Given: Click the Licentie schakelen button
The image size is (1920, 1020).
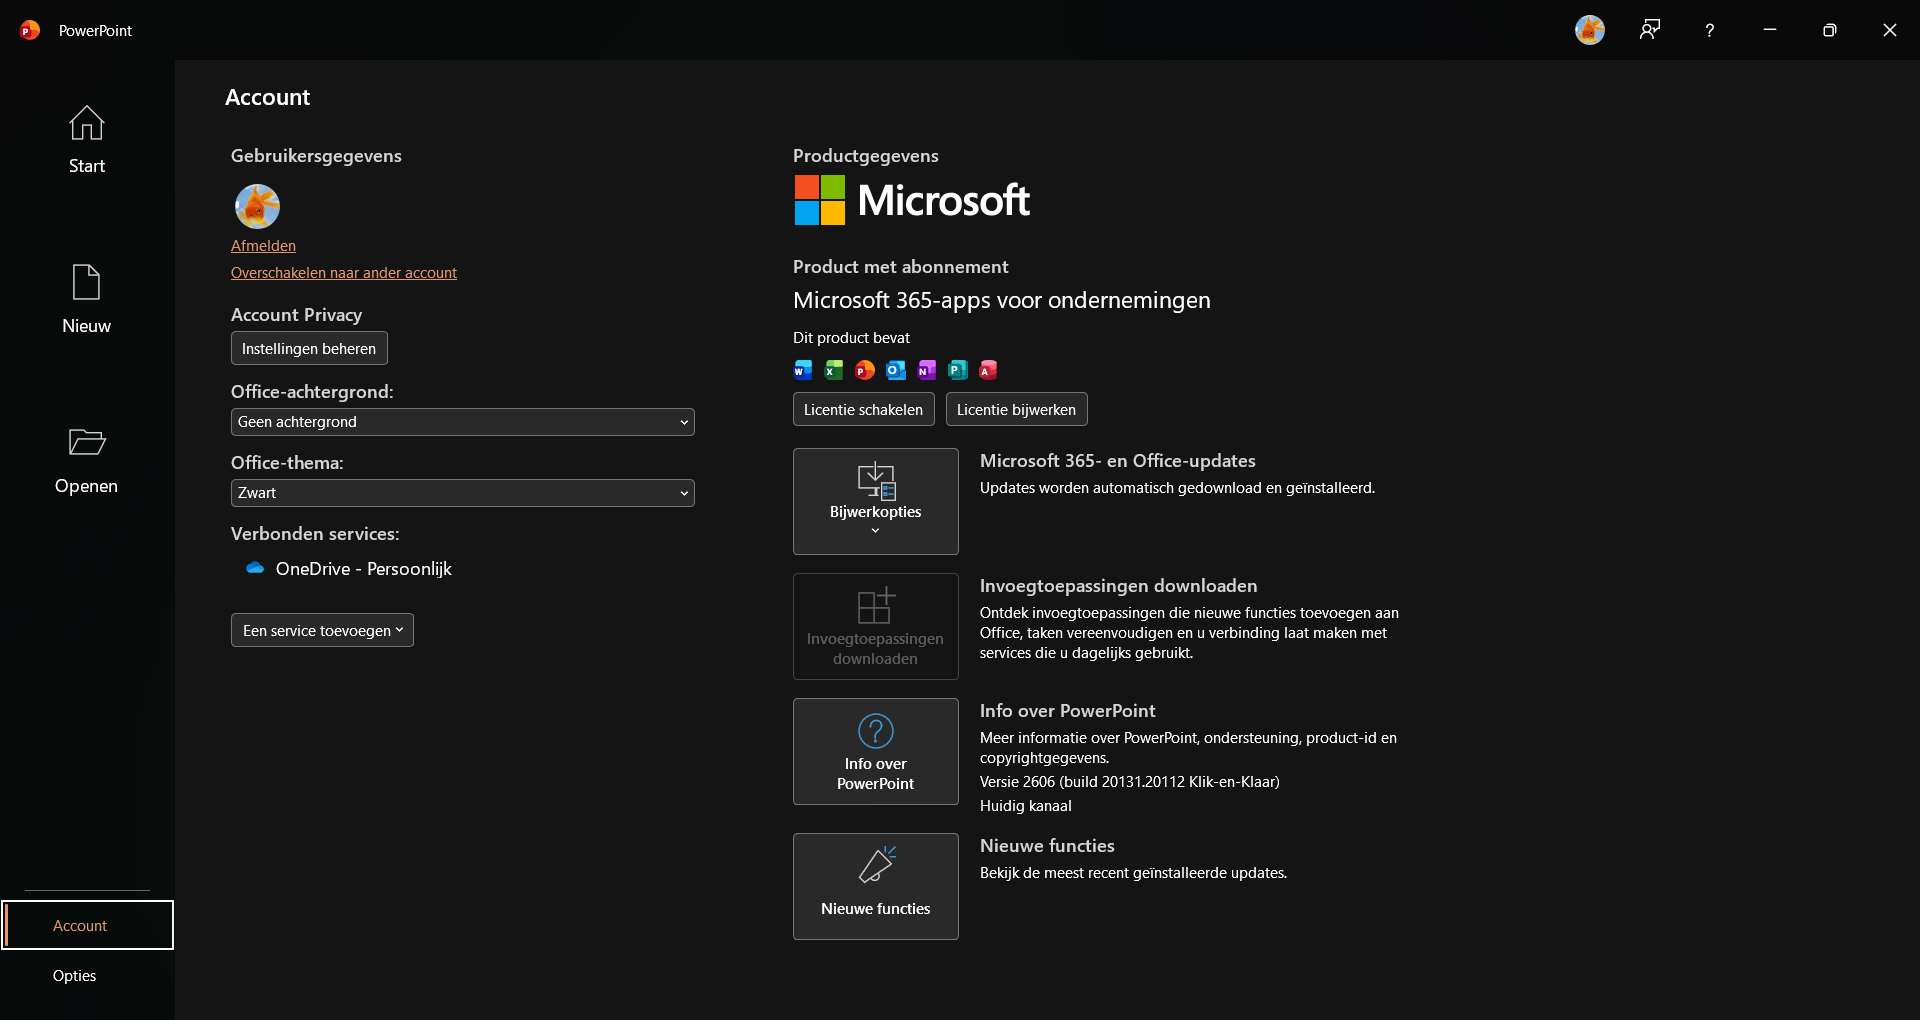Looking at the screenshot, I should [864, 409].
